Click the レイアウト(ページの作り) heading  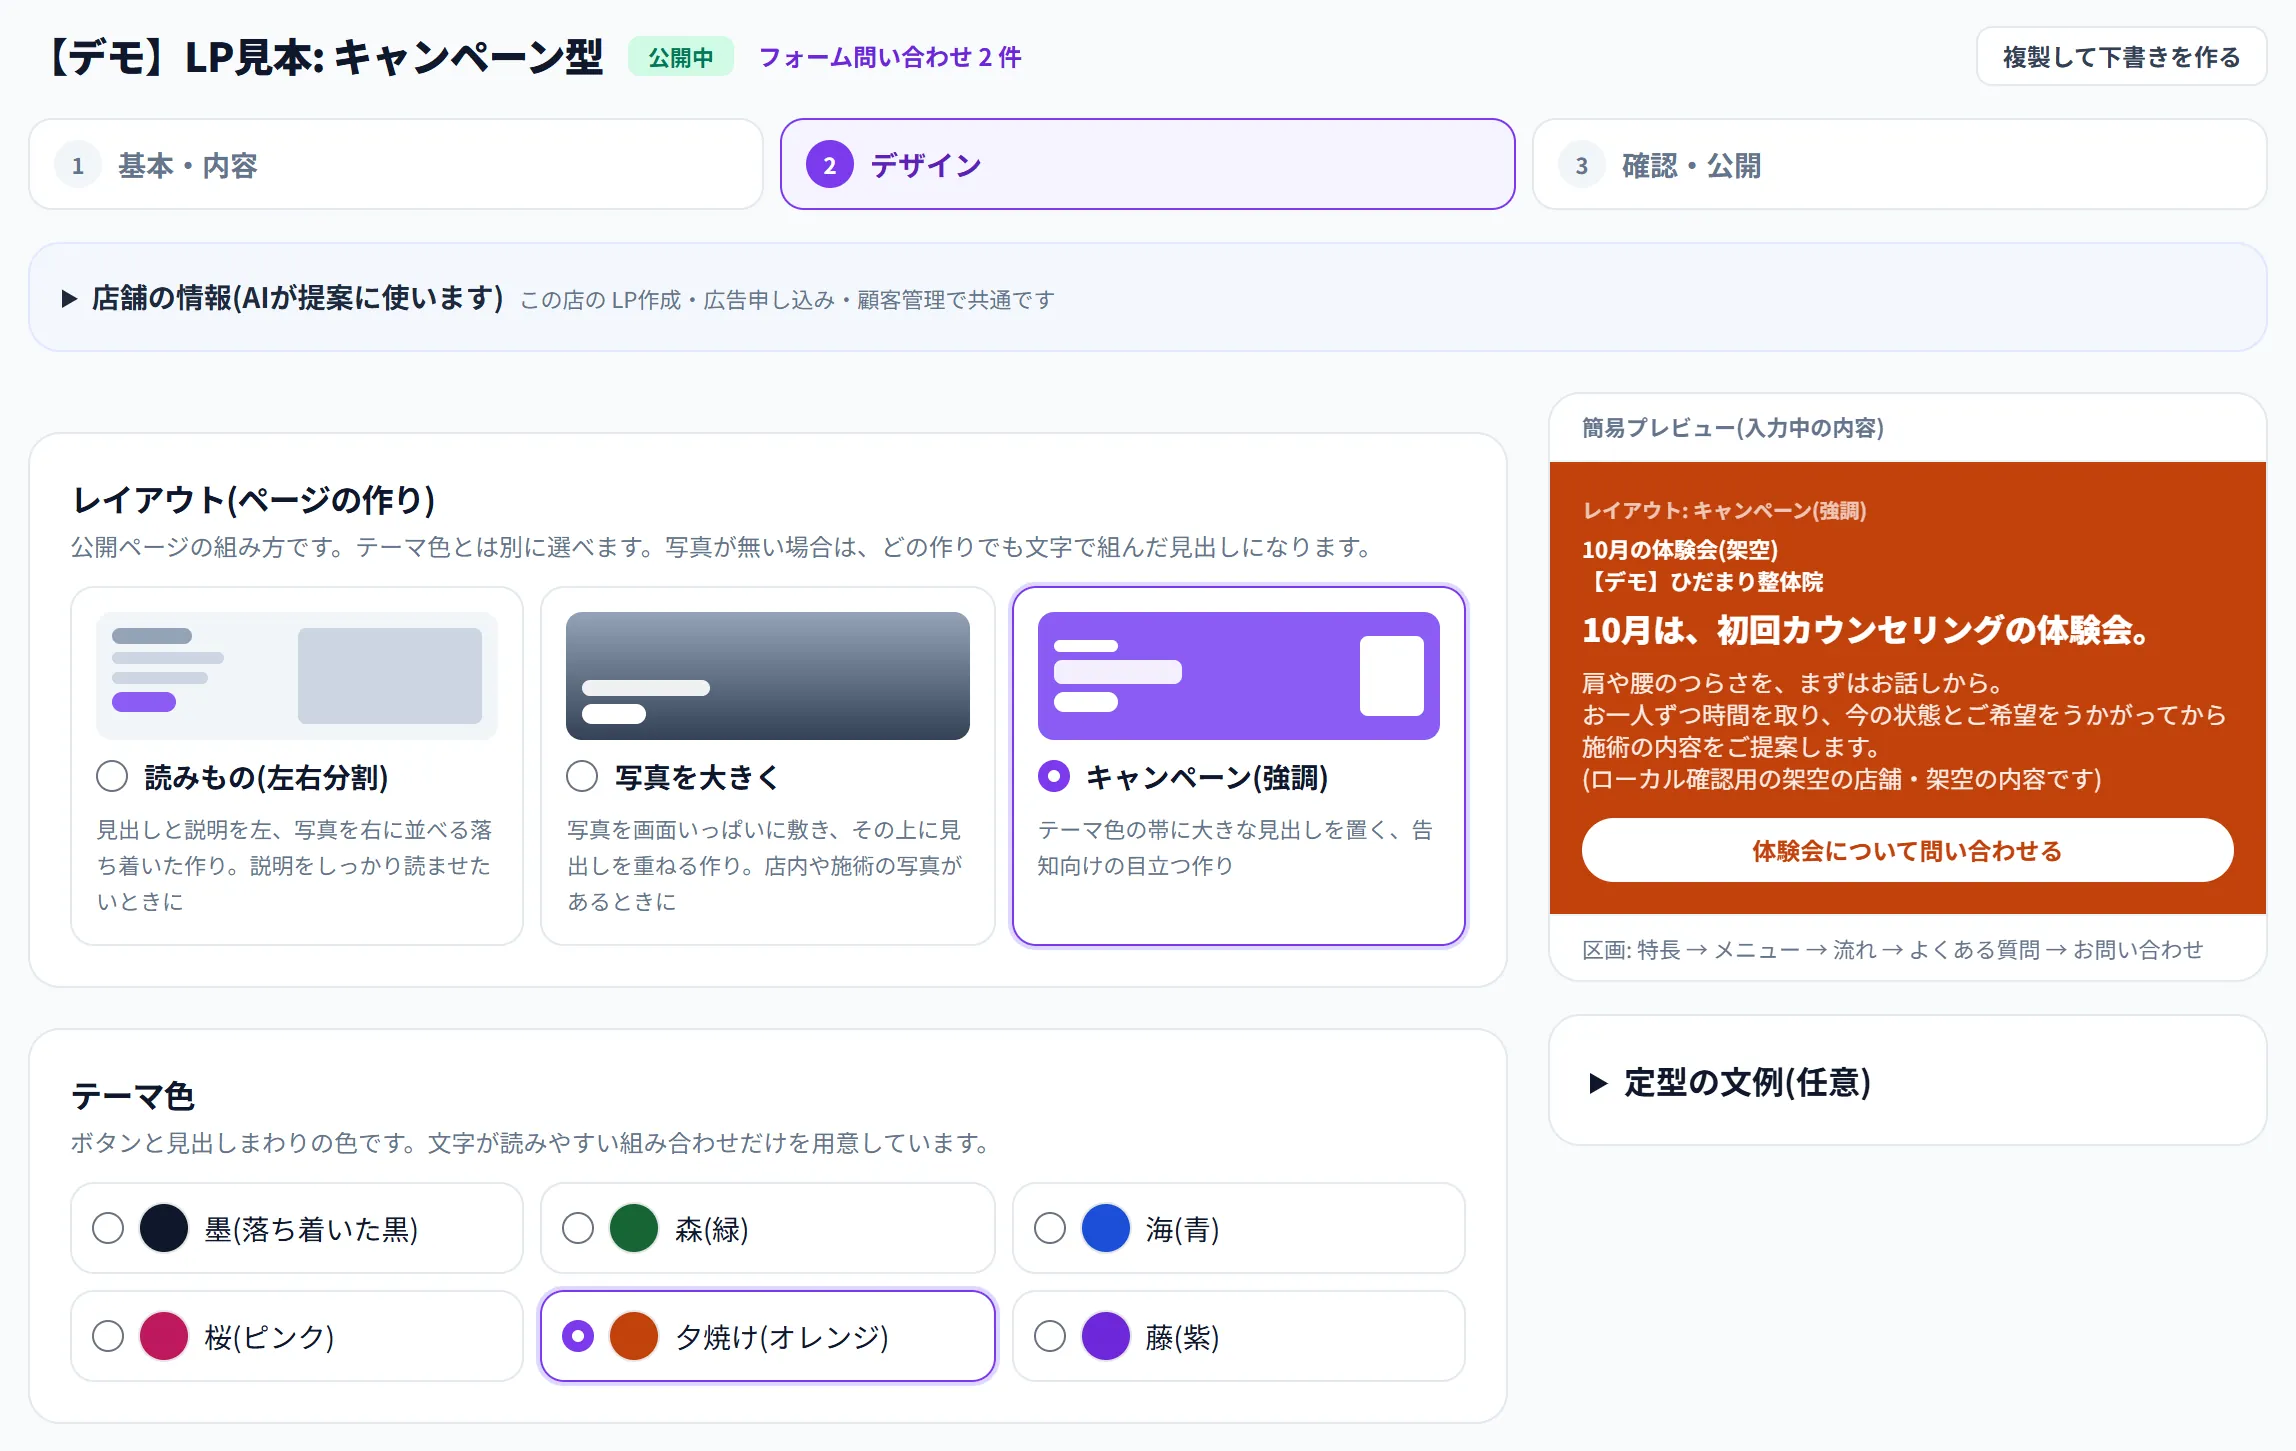click(x=254, y=500)
